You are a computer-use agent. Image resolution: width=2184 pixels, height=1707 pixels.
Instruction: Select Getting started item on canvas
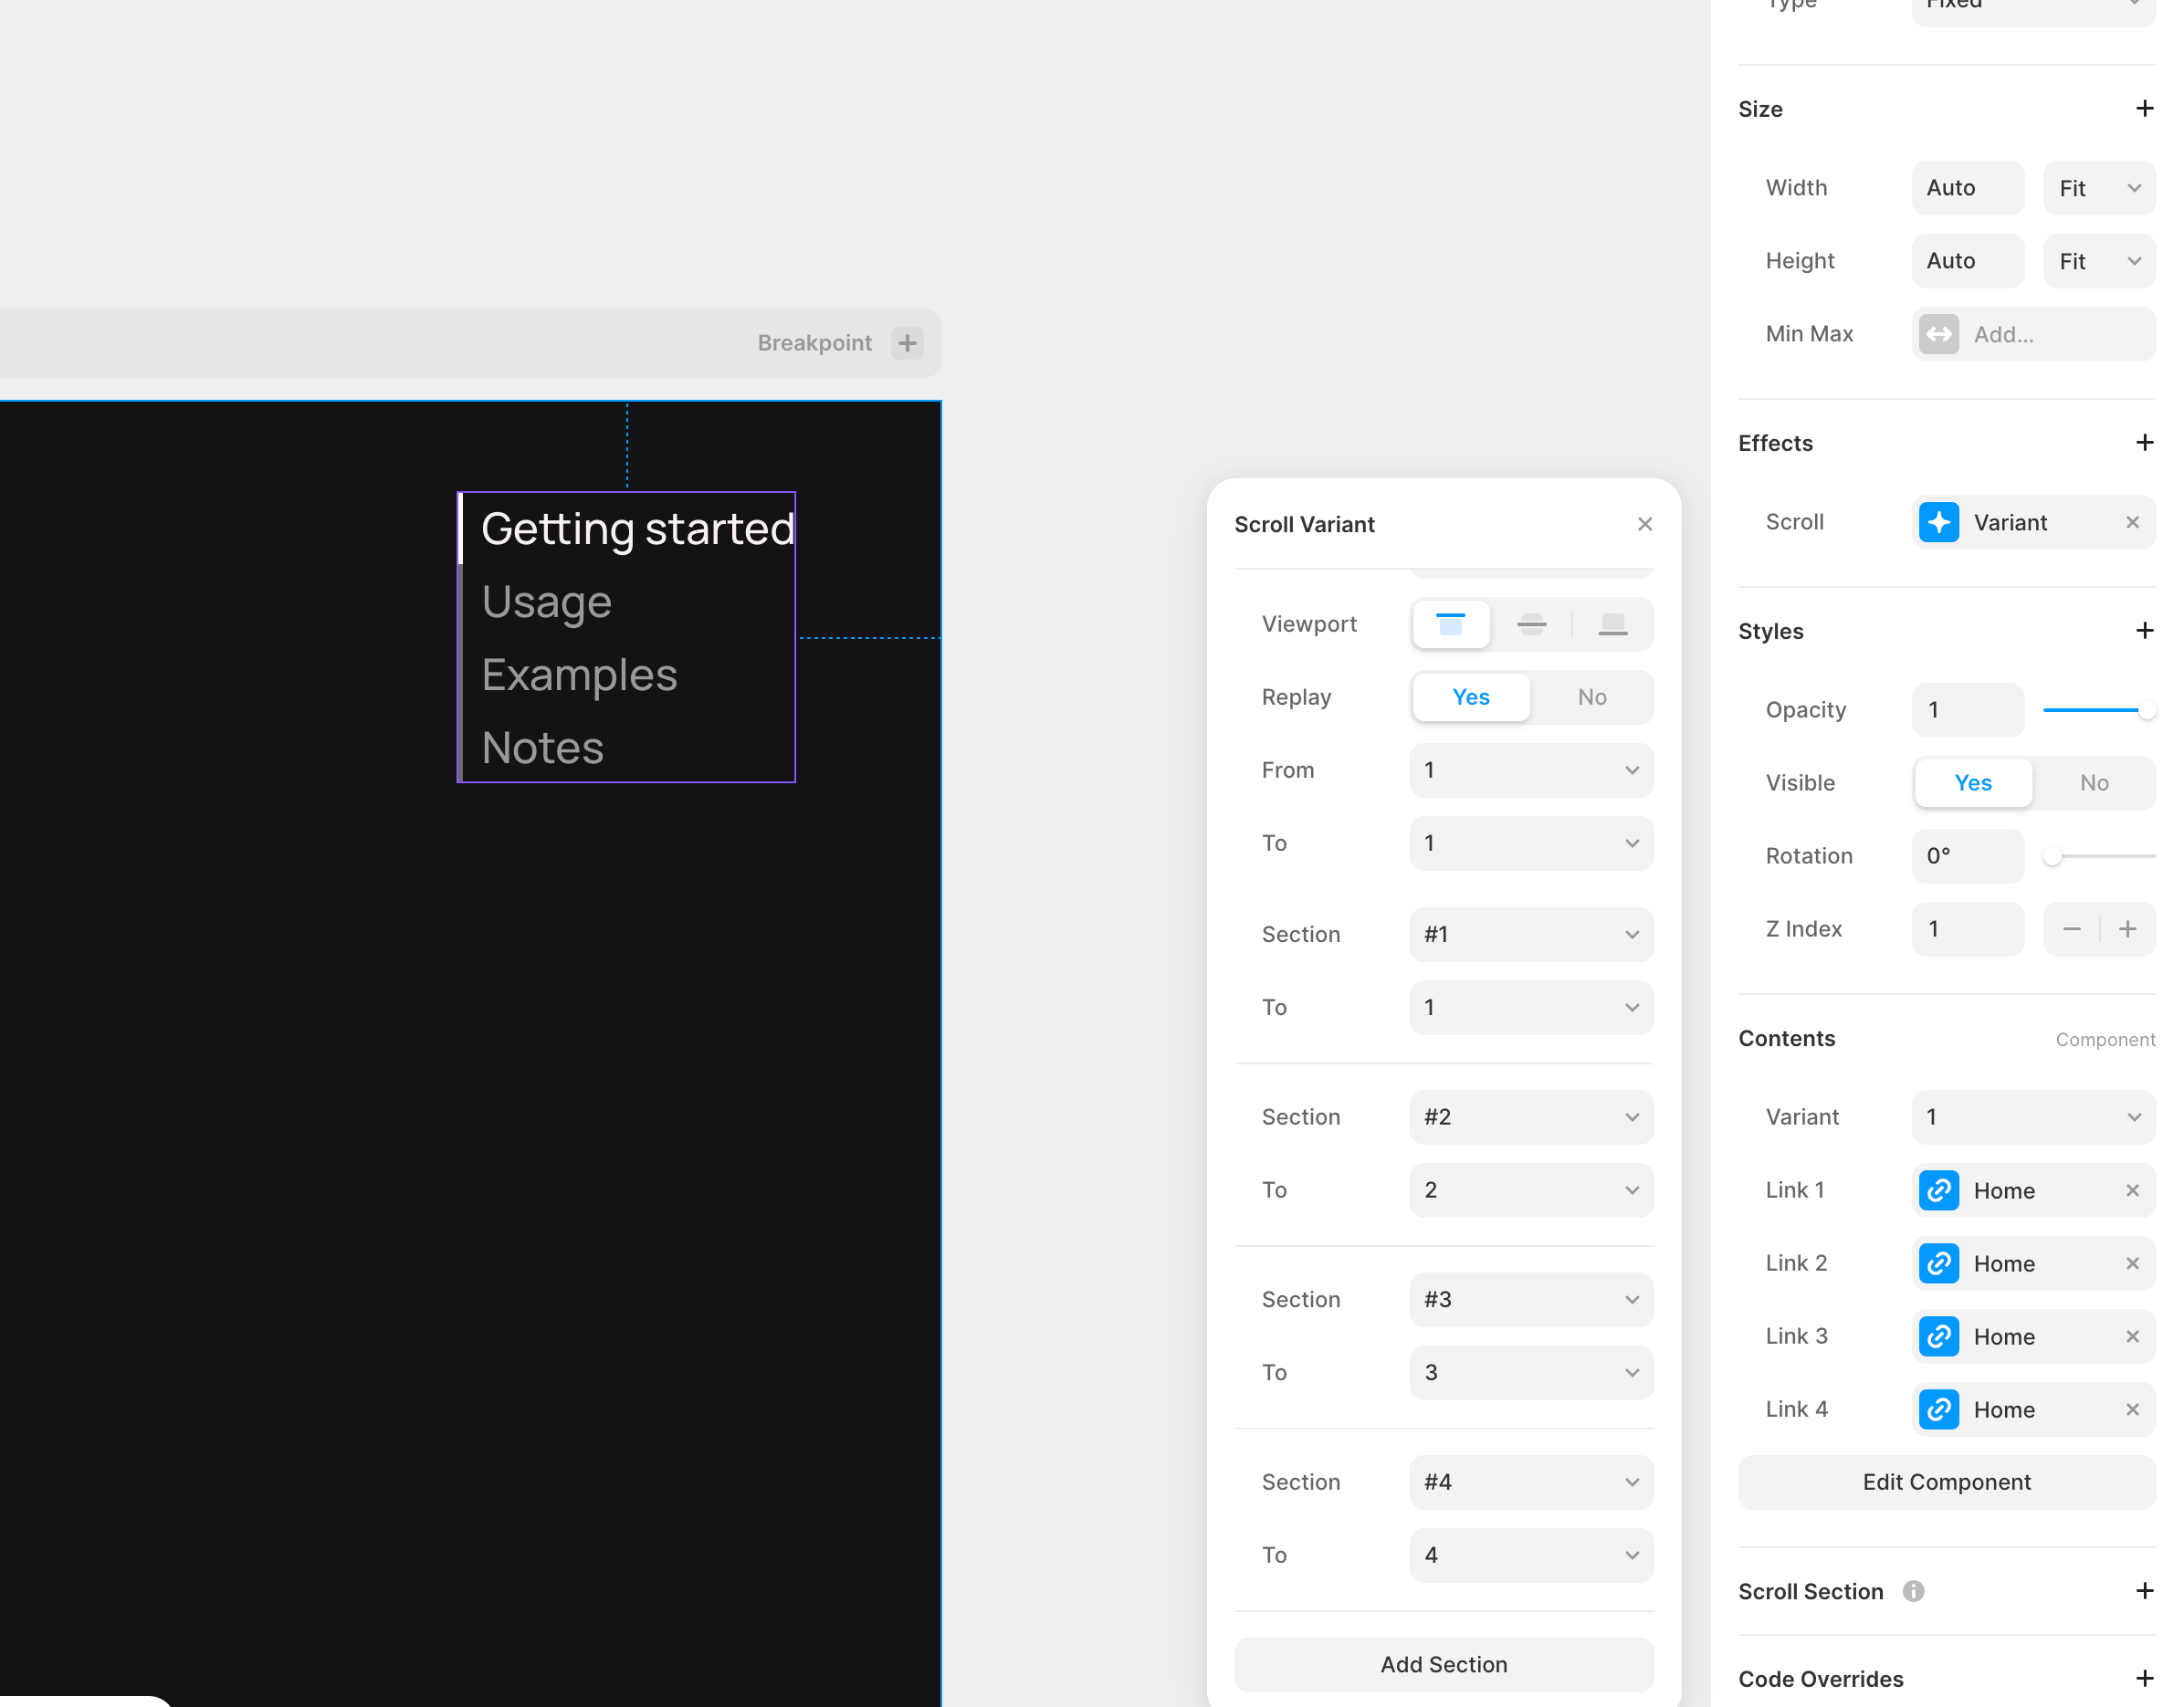[x=637, y=528]
